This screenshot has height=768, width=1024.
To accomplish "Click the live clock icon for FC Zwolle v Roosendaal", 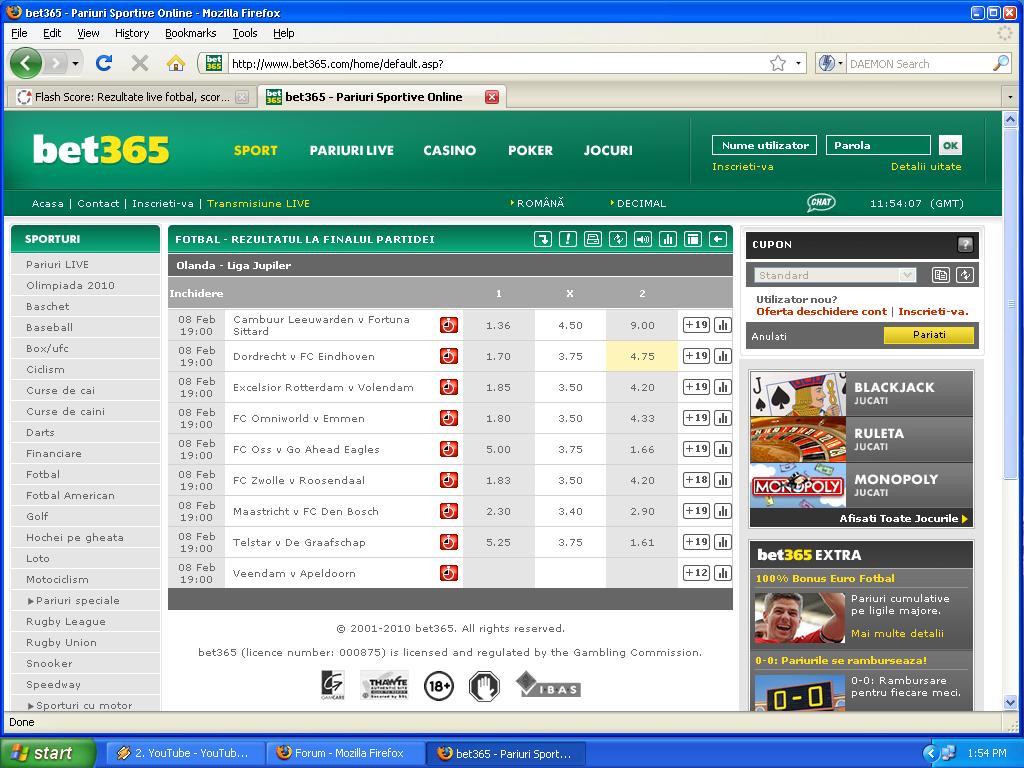I will pyautogui.click(x=449, y=480).
